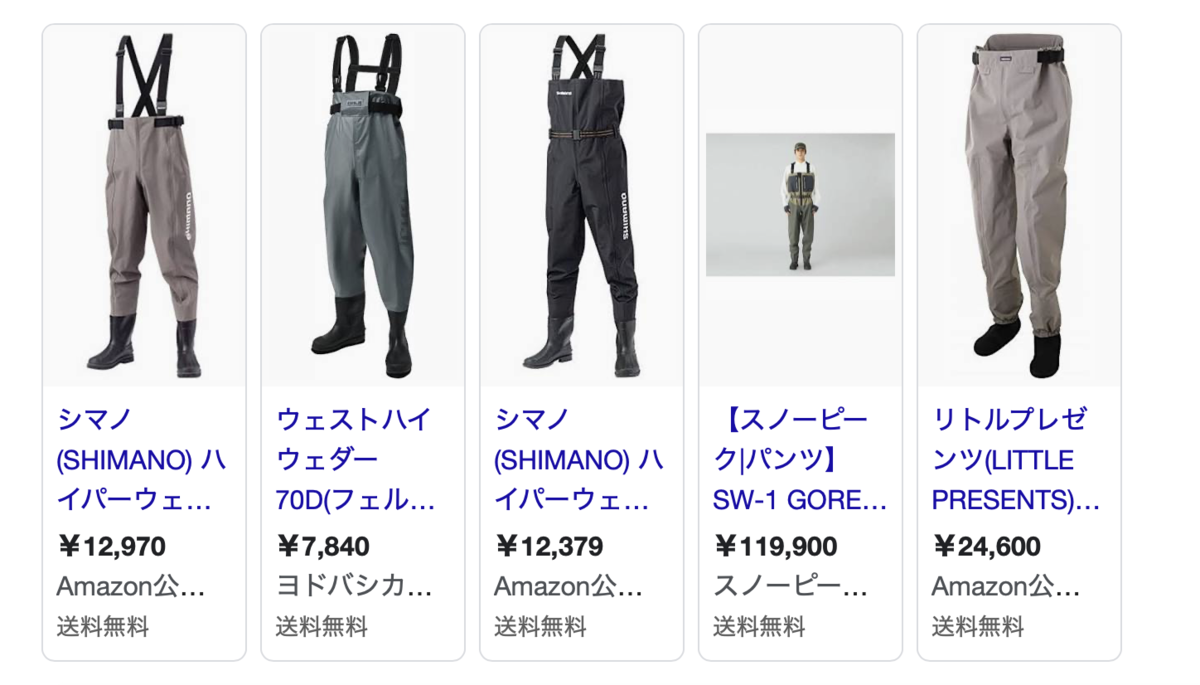Open Amazon公… seller under the ¥24,600 item

click(x=1006, y=586)
